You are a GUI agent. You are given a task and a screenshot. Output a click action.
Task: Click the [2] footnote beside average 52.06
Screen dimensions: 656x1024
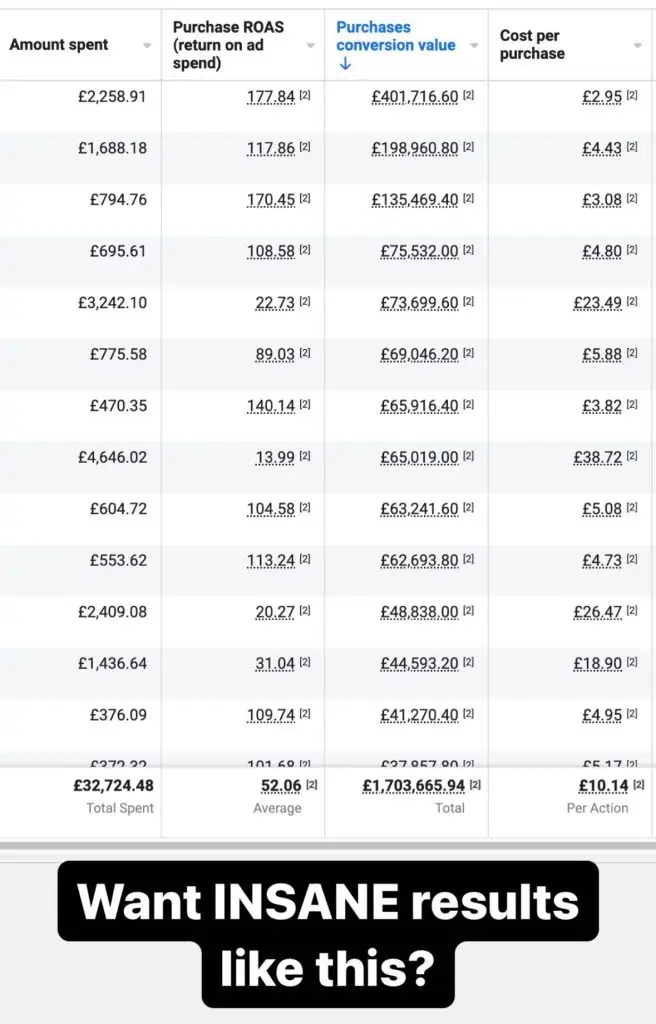coord(312,784)
